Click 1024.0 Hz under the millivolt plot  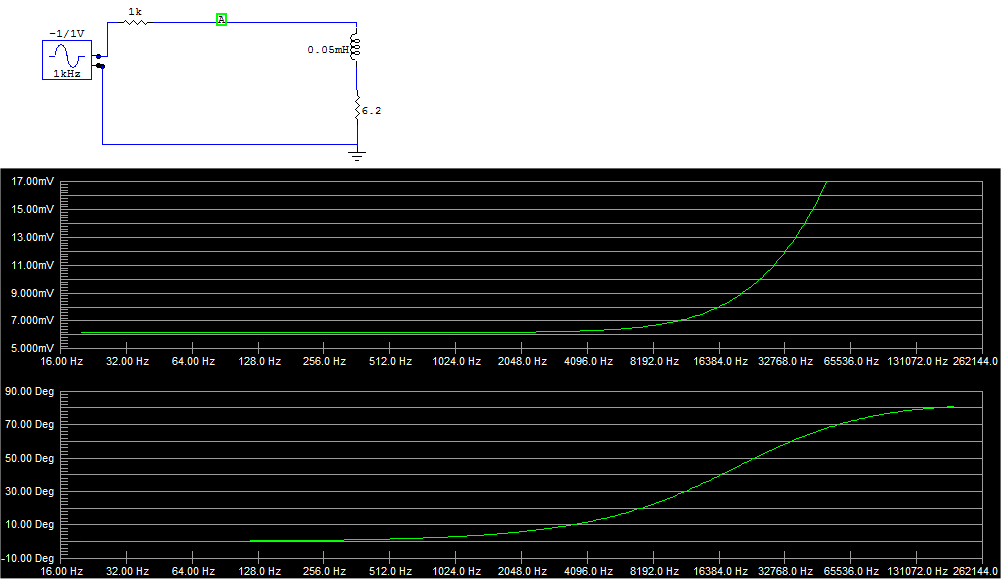click(x=456, y=361)
